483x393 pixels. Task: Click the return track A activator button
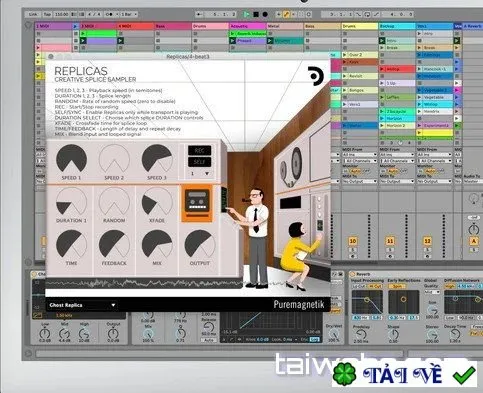coord(474,241)
